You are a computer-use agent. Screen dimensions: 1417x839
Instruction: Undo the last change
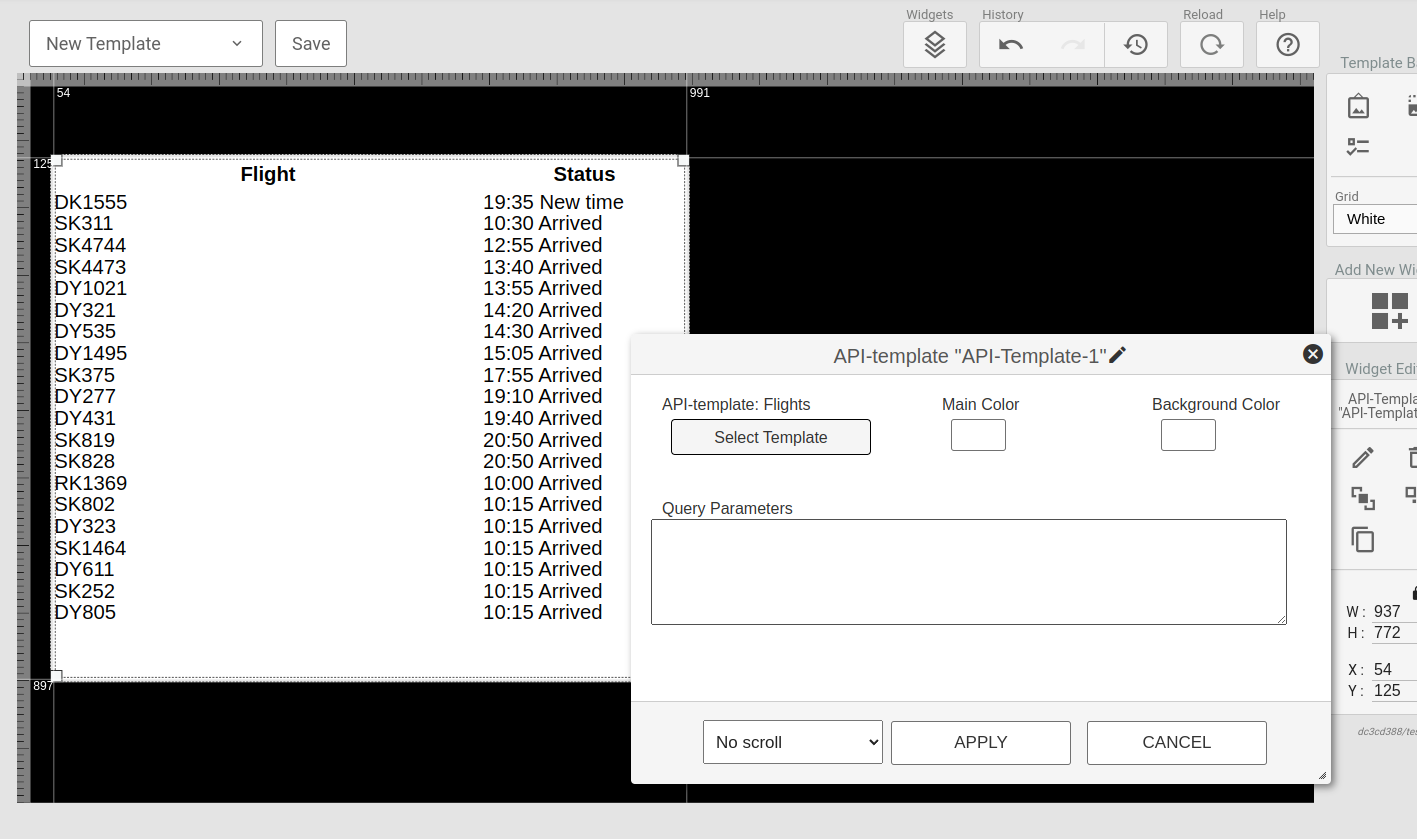[1010, 44]
